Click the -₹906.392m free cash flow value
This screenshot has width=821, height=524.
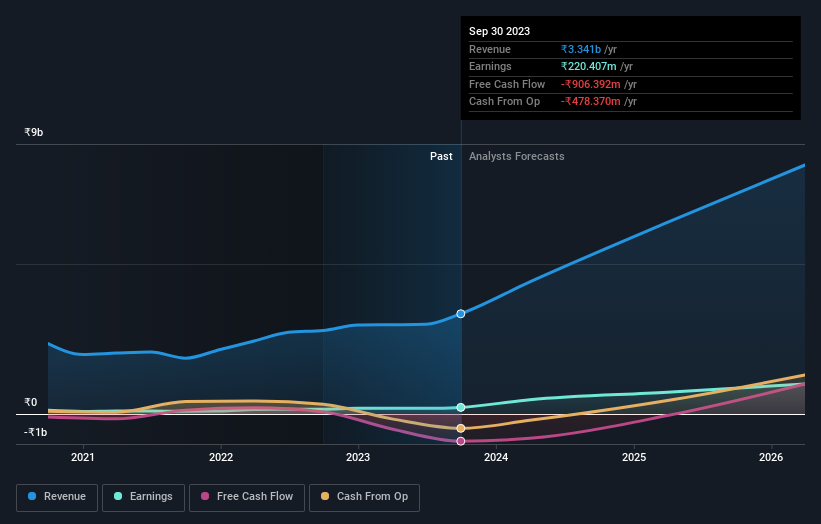click(x=591, y=84)
